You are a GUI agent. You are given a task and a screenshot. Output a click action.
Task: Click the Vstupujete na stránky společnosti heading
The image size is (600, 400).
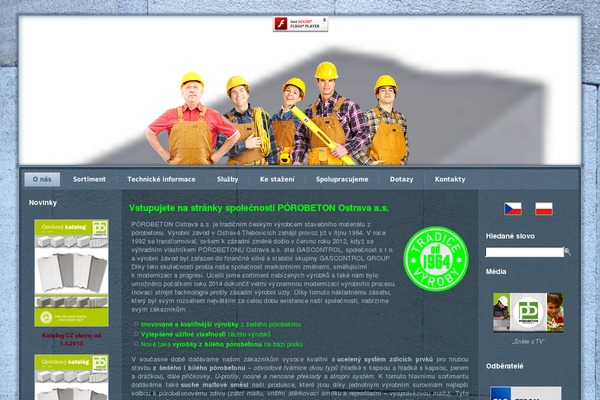tap(259, 208)
